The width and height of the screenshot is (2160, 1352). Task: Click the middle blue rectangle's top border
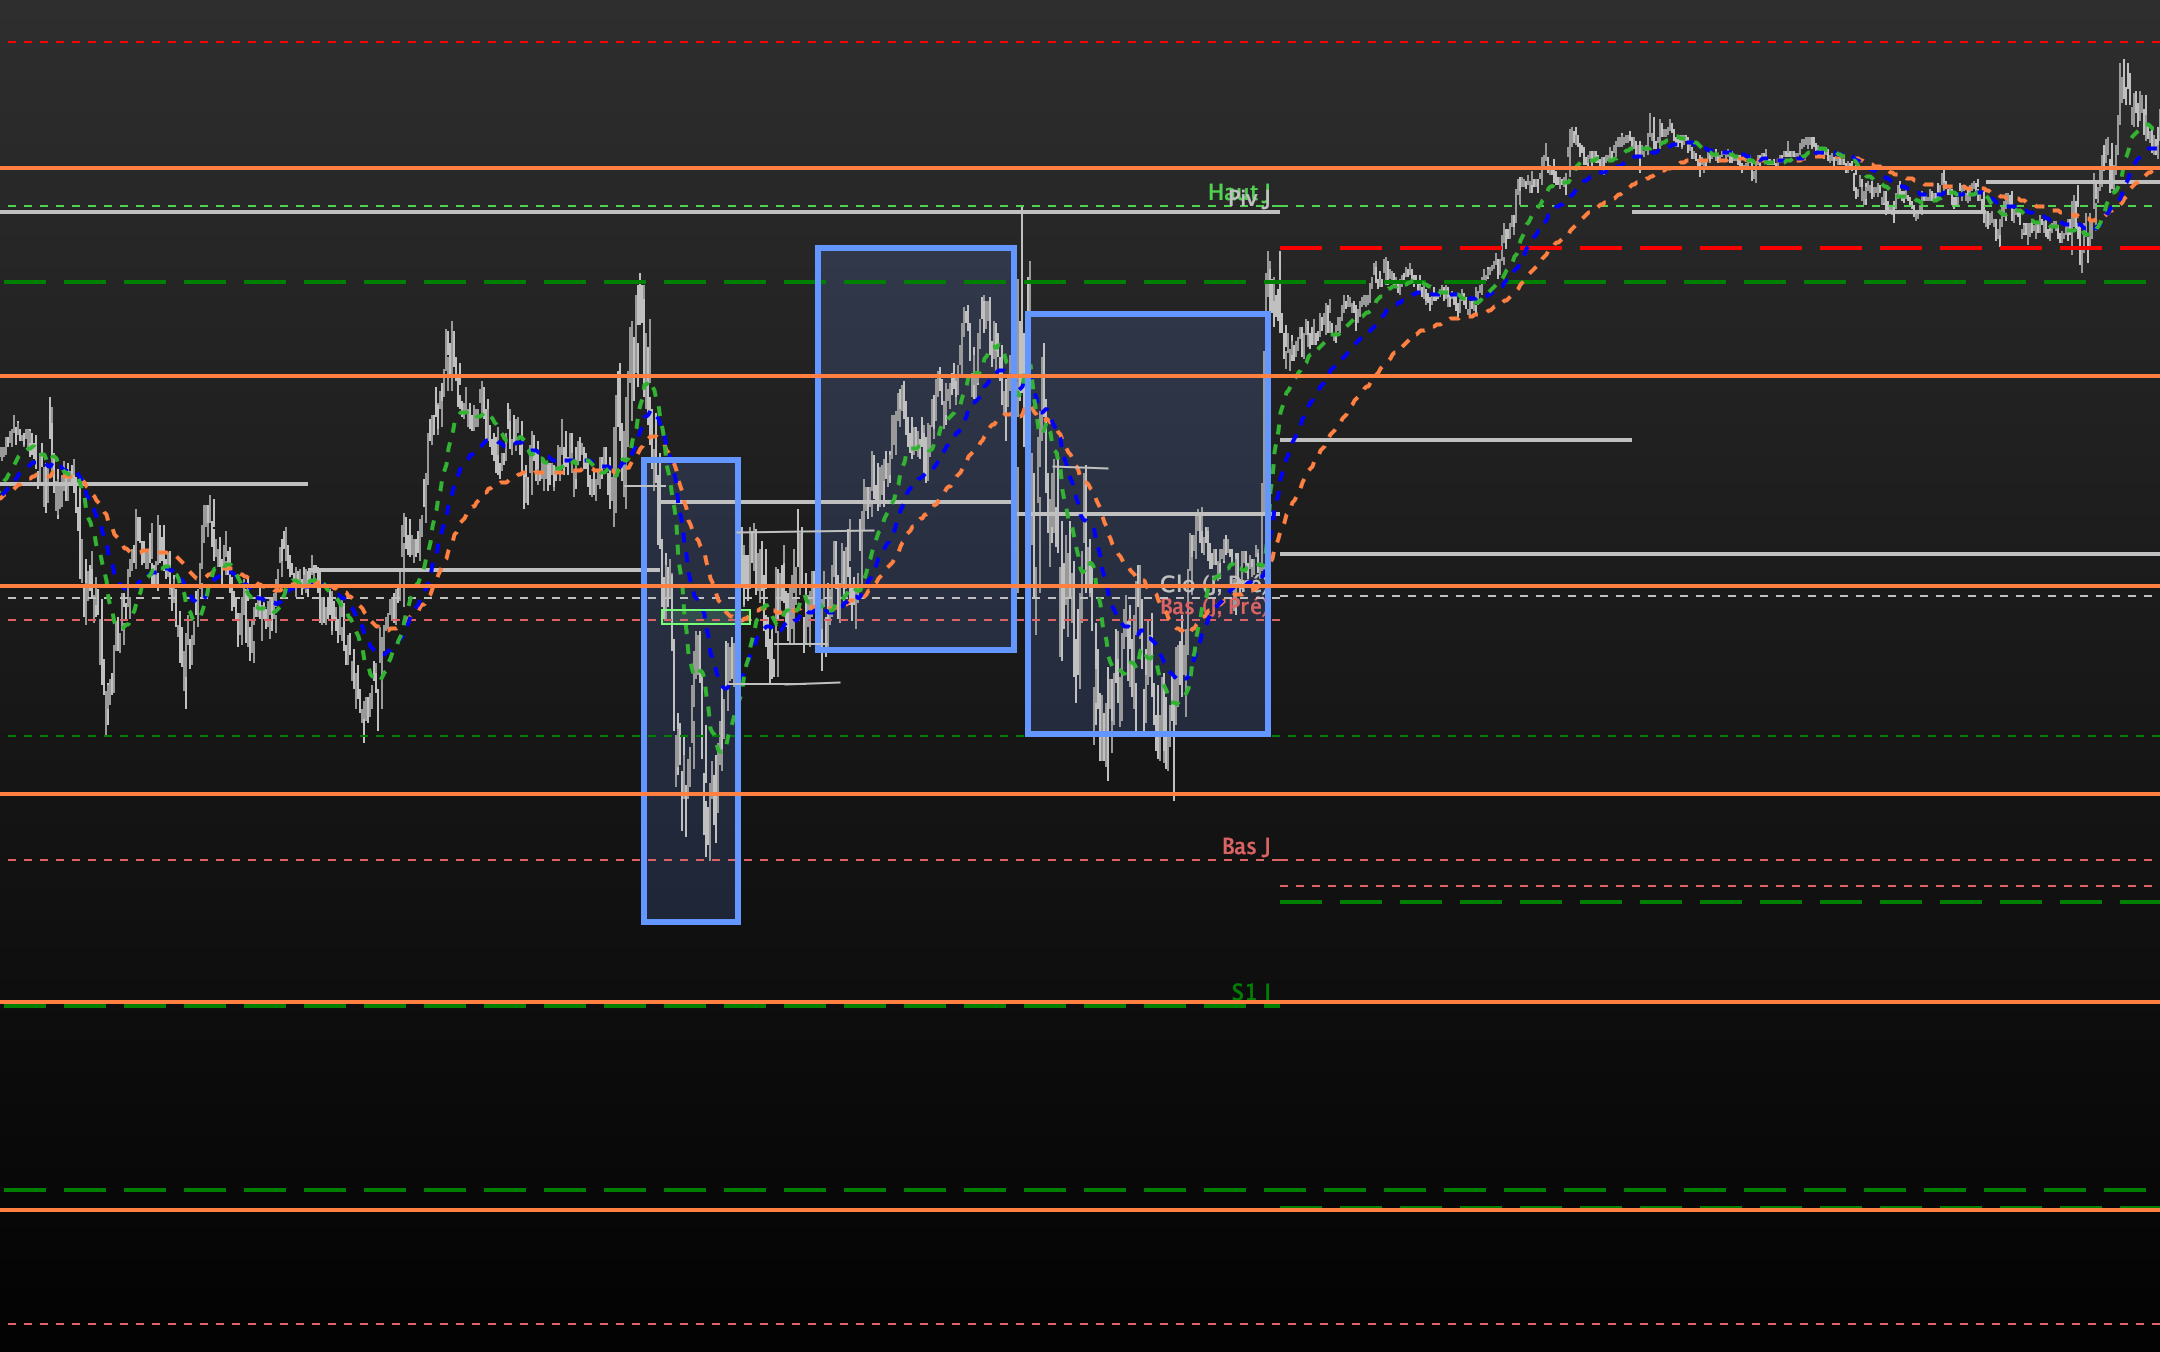915,249
